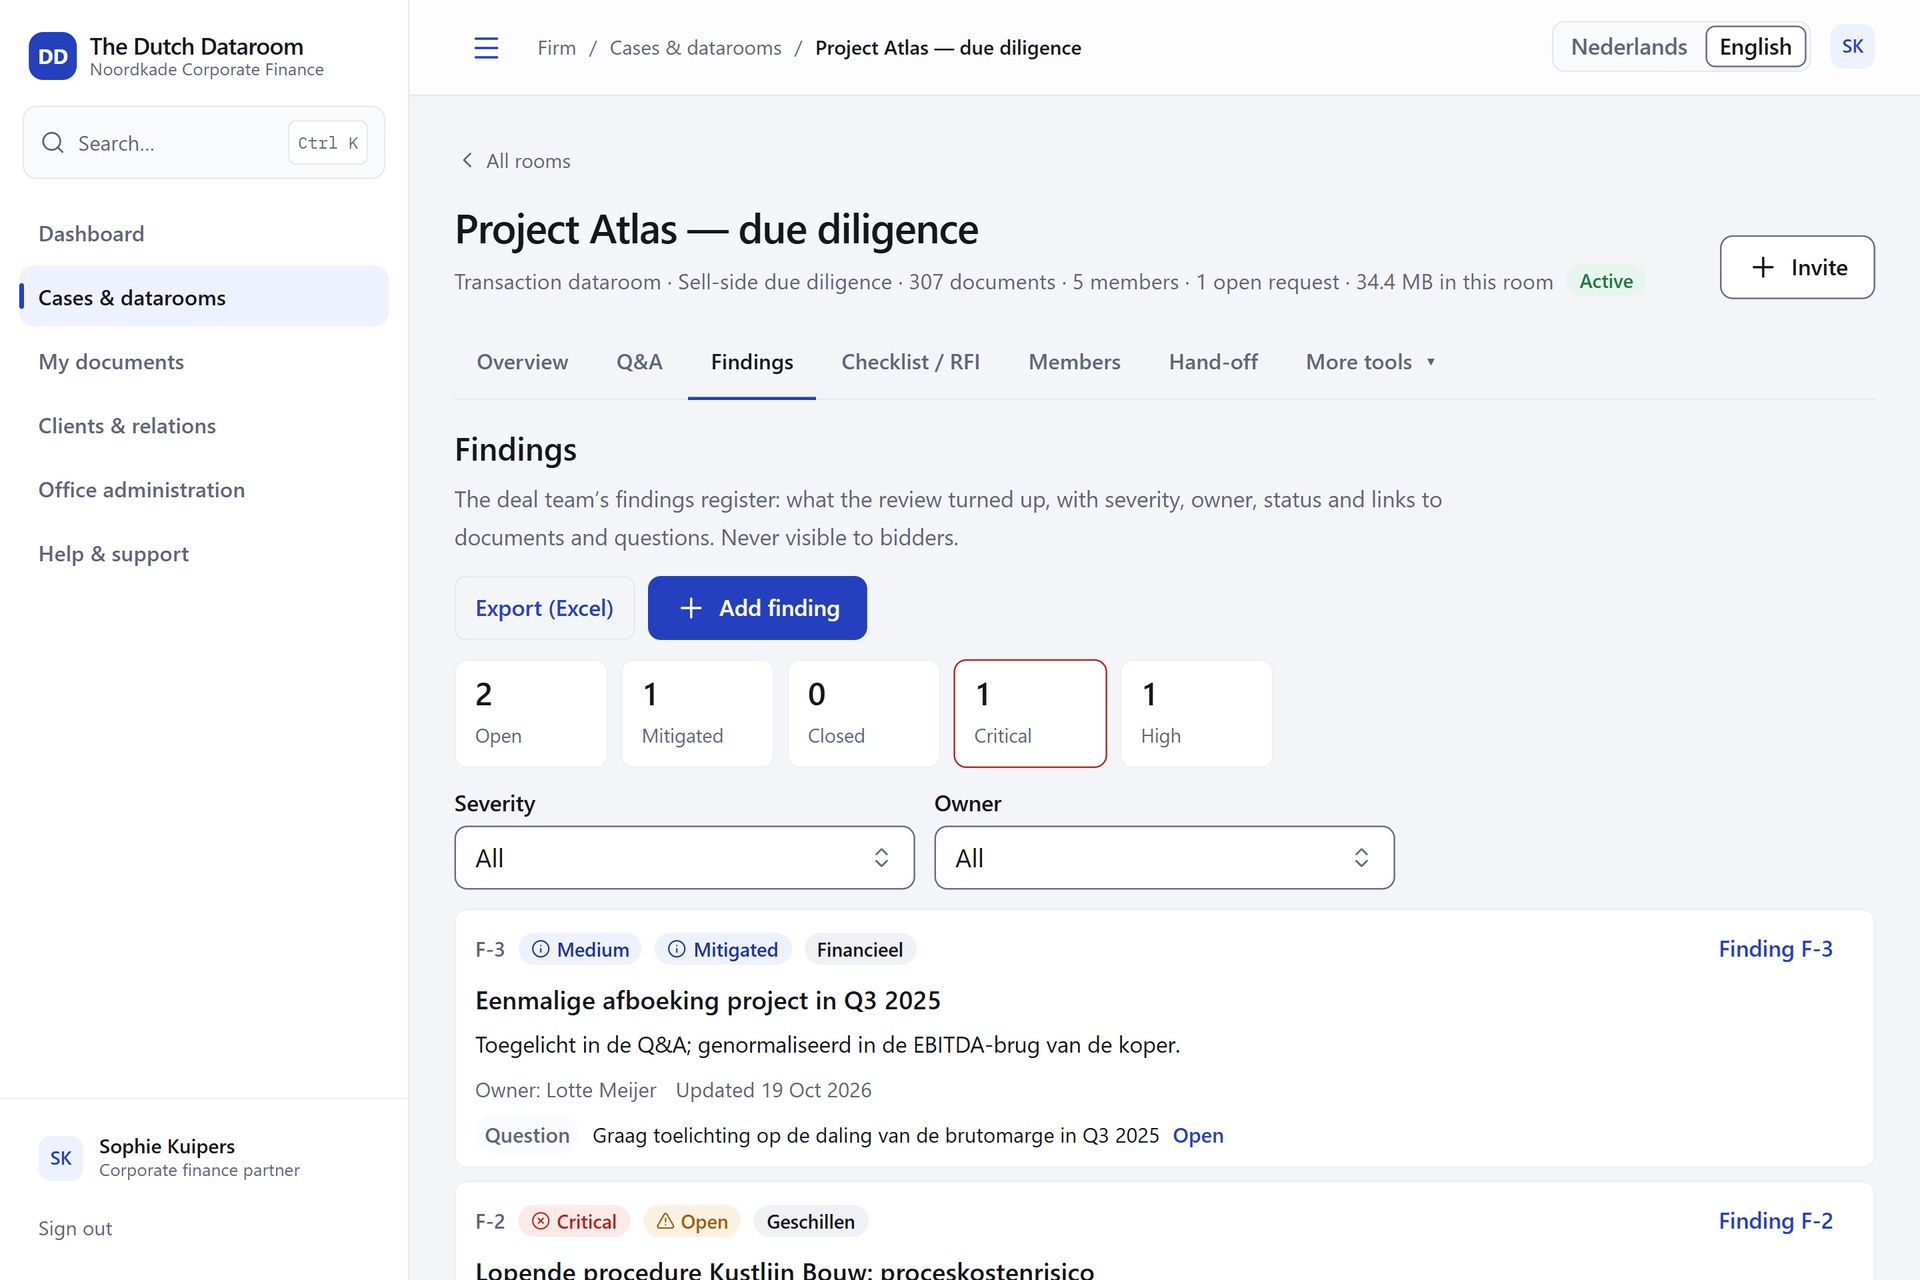
Task: Open the Finding F-3 link
Action: tap(1775, 949)
